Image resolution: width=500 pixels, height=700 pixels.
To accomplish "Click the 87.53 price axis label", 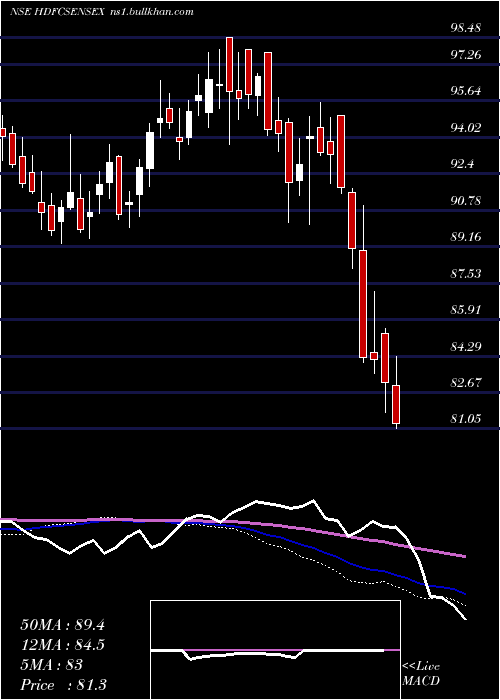I will pyautogui.click(x=465, y=273).
